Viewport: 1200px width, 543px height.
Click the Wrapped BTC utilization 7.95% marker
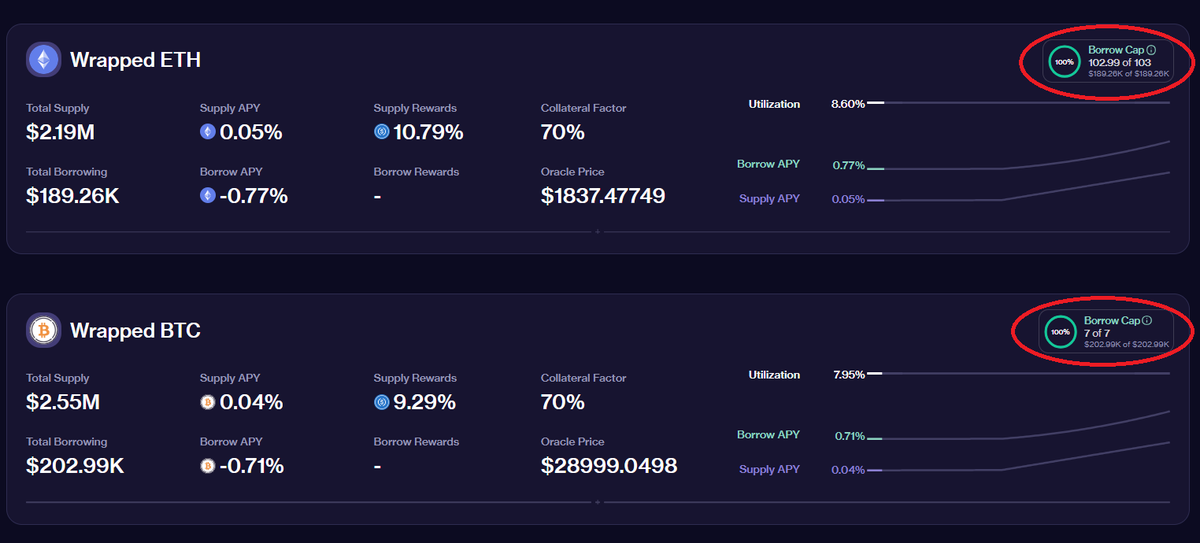point(876,374)
